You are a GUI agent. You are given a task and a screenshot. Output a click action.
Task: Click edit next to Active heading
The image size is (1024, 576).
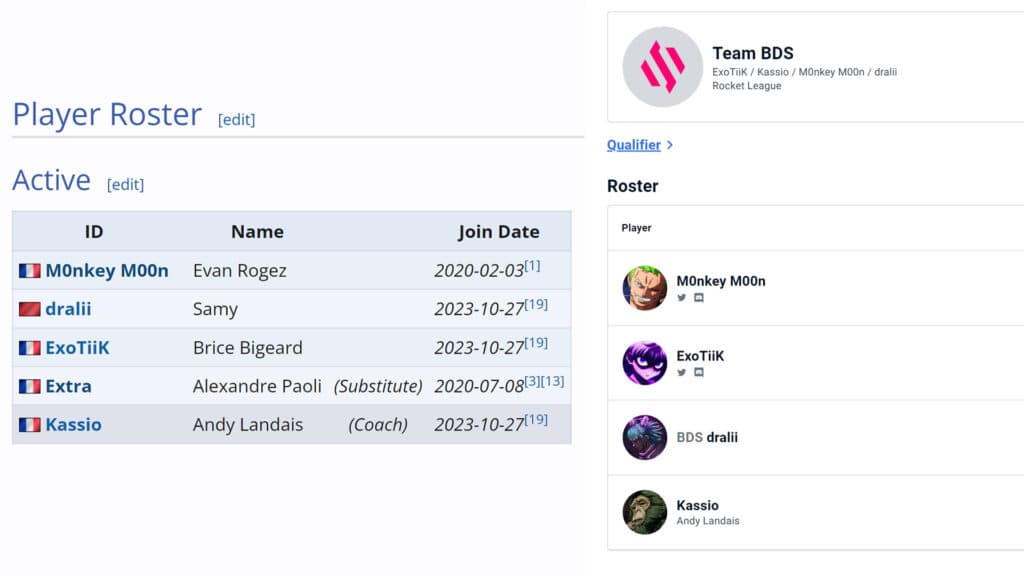(x=124, y=184)
